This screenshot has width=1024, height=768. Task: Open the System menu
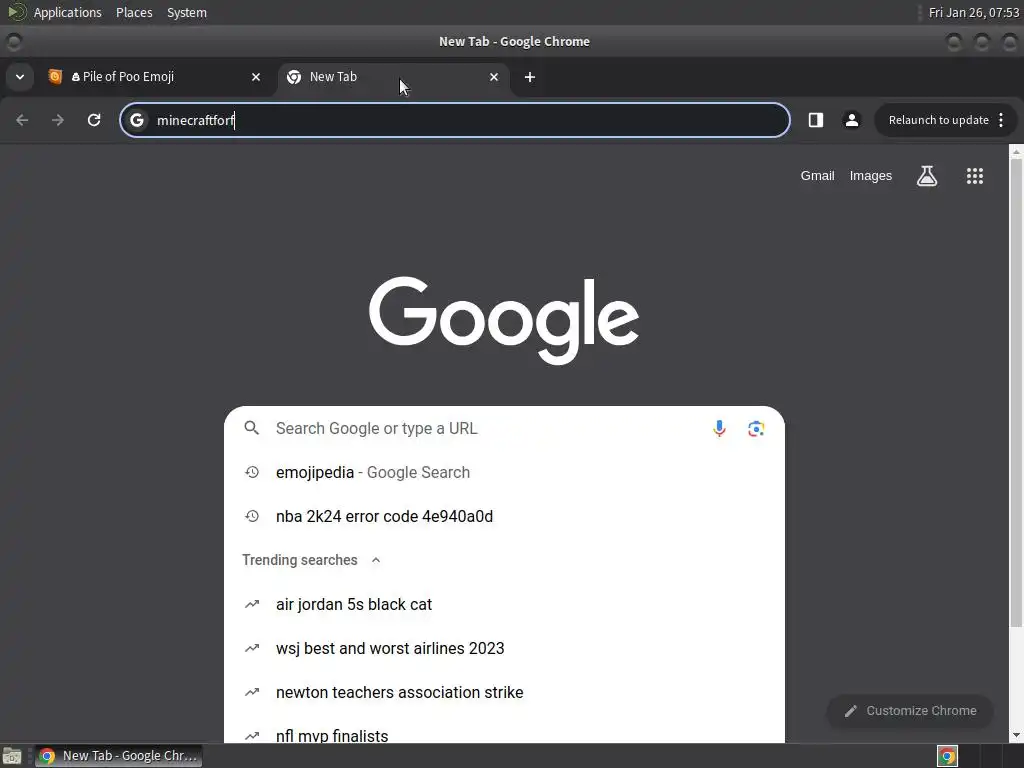pos(187,12)
